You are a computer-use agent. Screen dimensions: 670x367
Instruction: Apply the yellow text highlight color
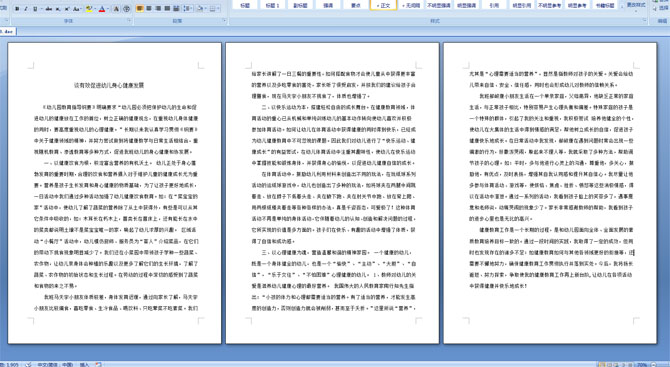point(89,9)
